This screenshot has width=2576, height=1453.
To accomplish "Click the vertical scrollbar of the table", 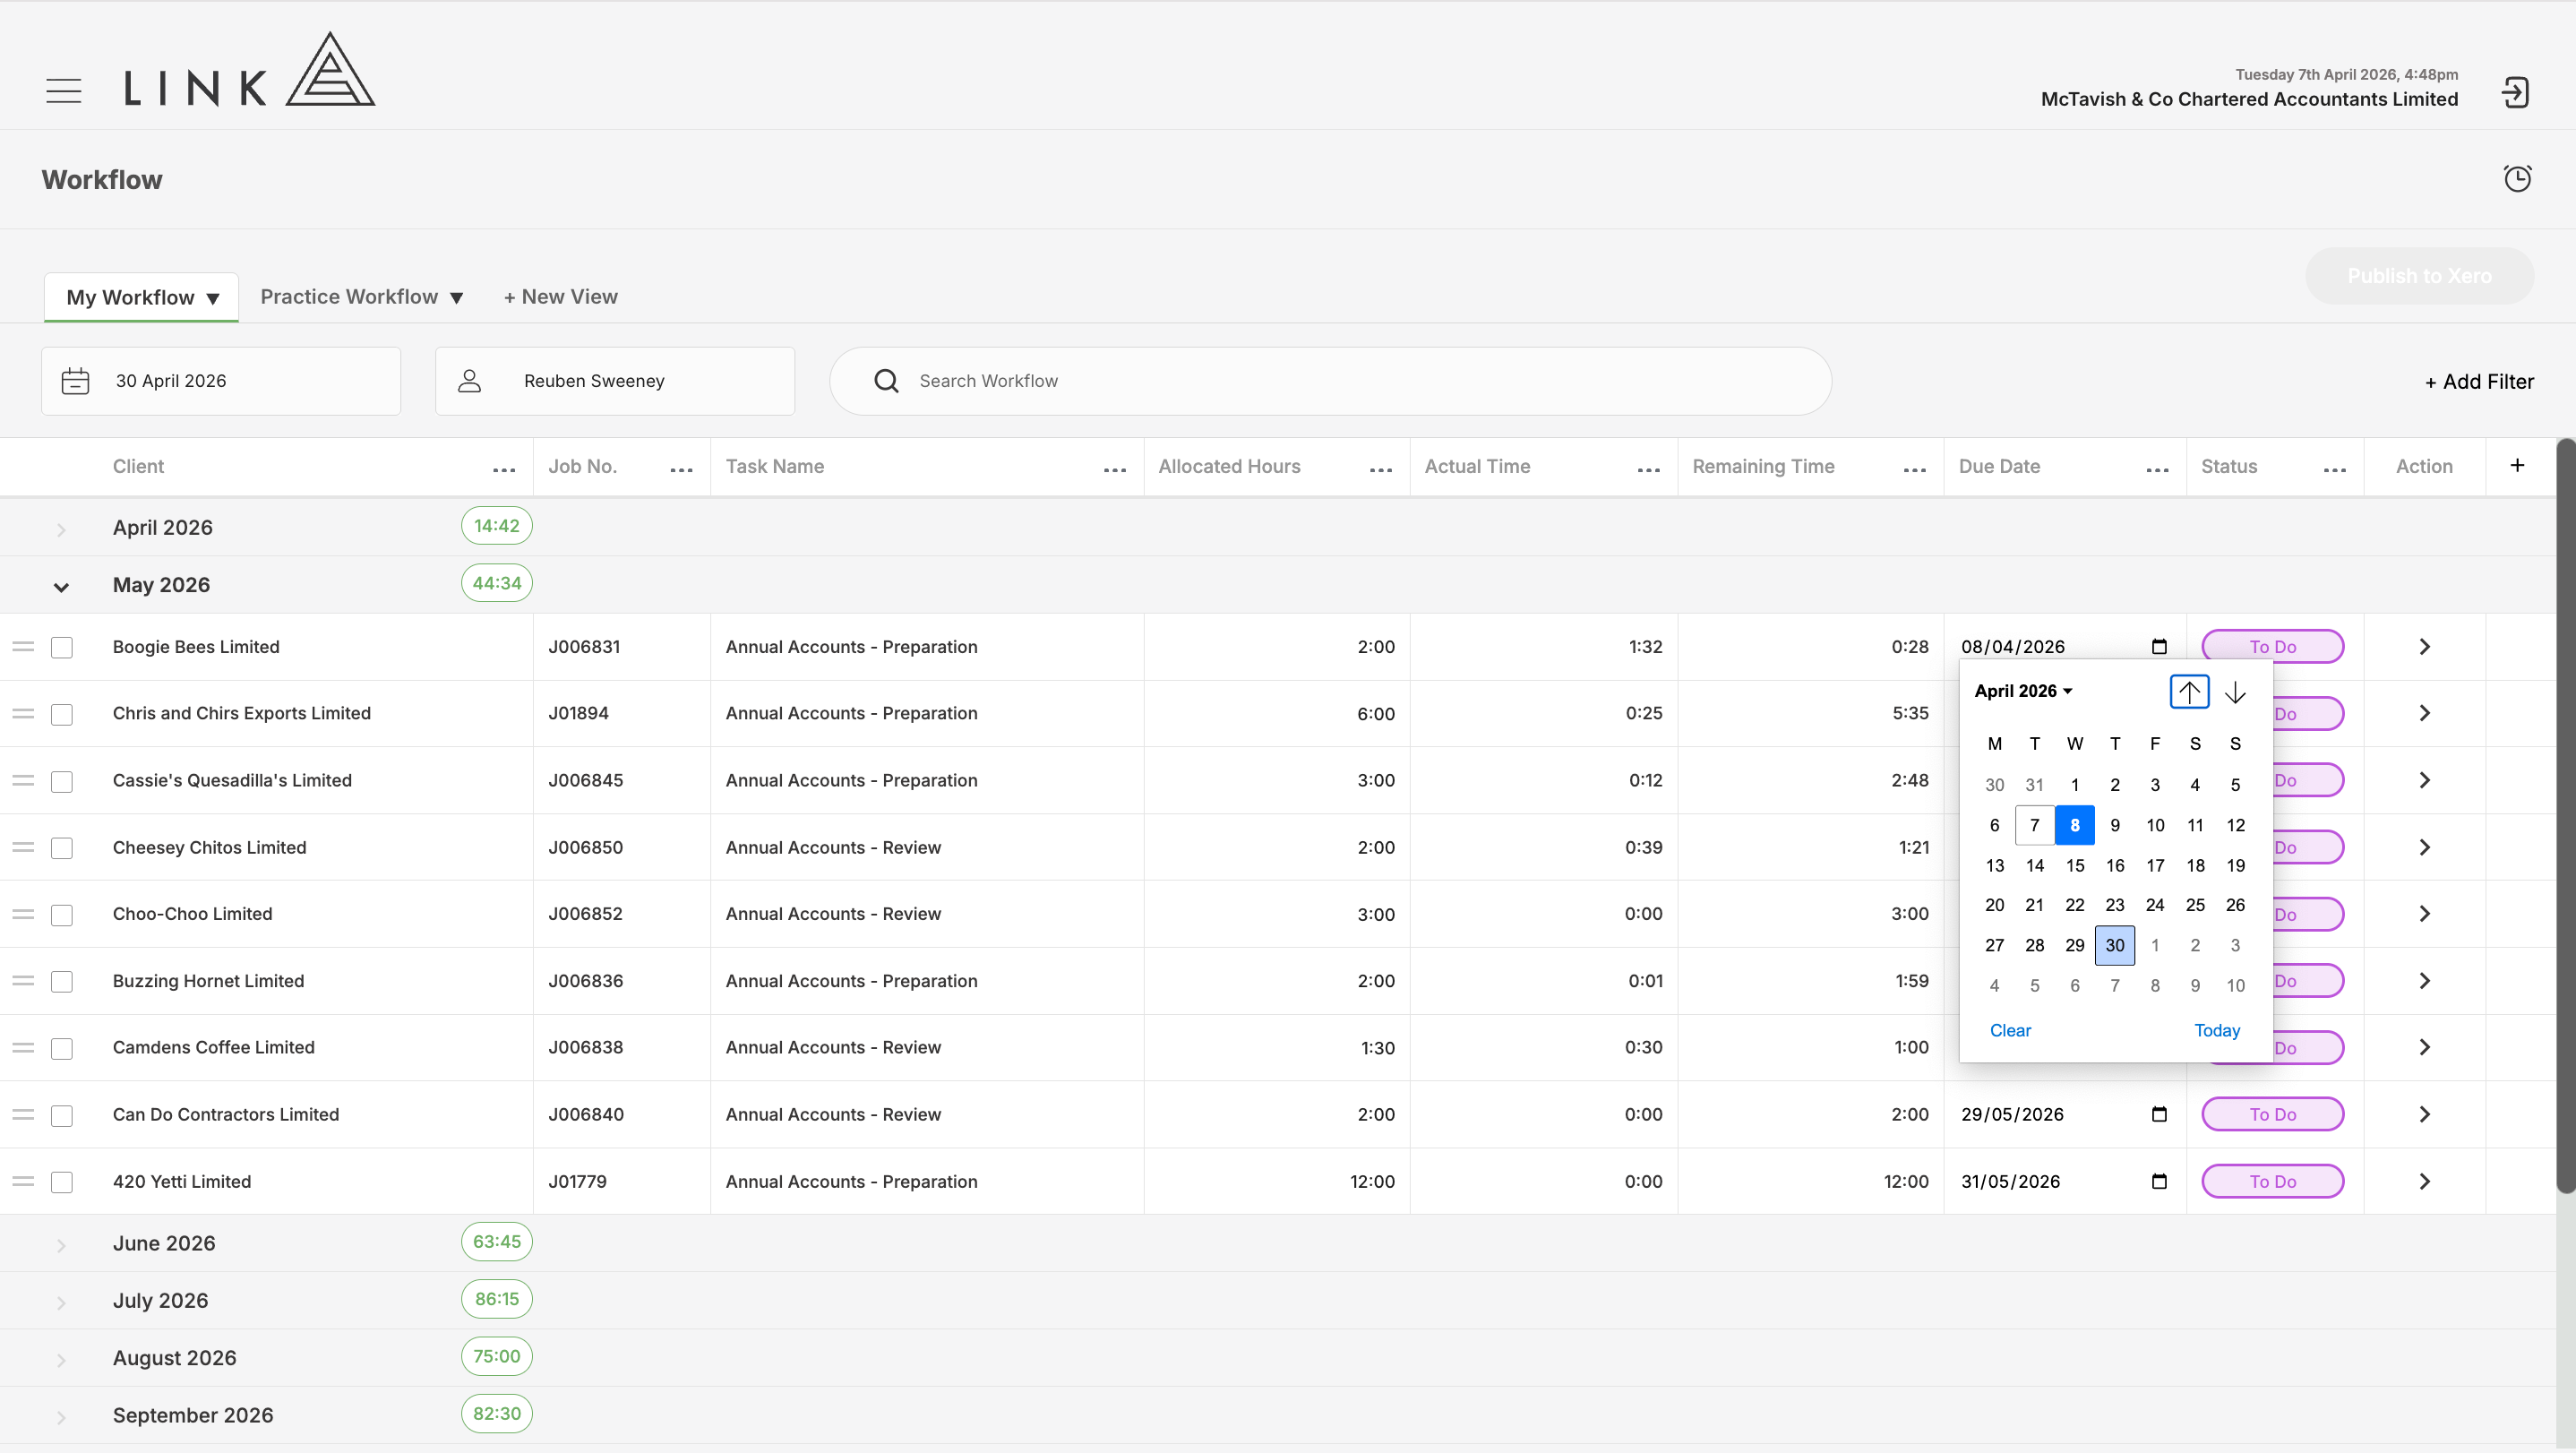I will (x=2565, y=816).
